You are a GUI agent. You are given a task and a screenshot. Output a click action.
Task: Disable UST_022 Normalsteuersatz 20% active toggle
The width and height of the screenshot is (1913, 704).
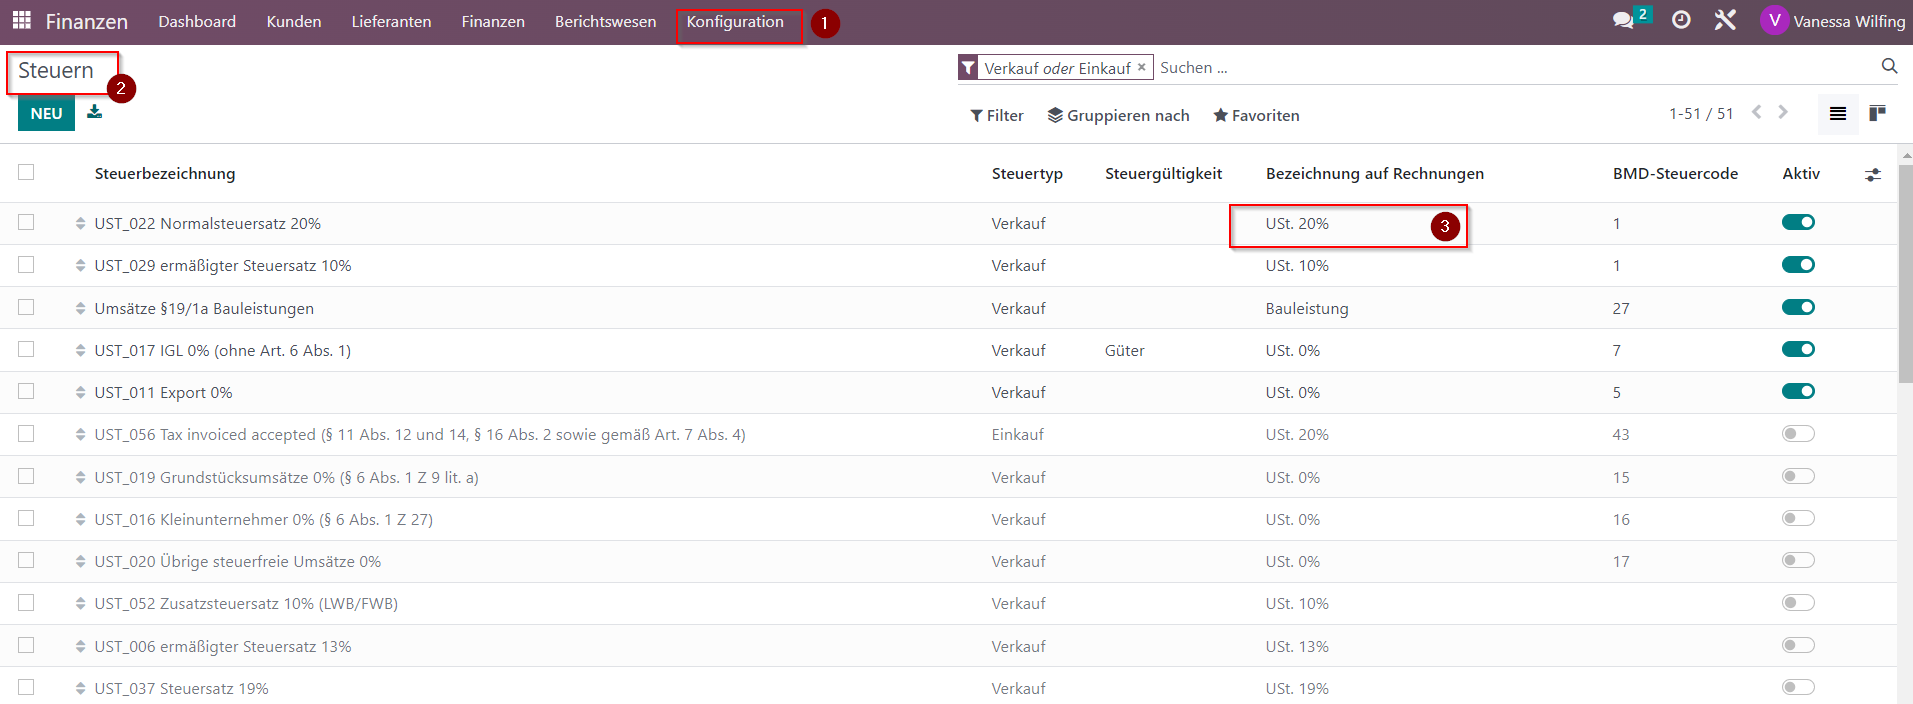(1798, 222)
